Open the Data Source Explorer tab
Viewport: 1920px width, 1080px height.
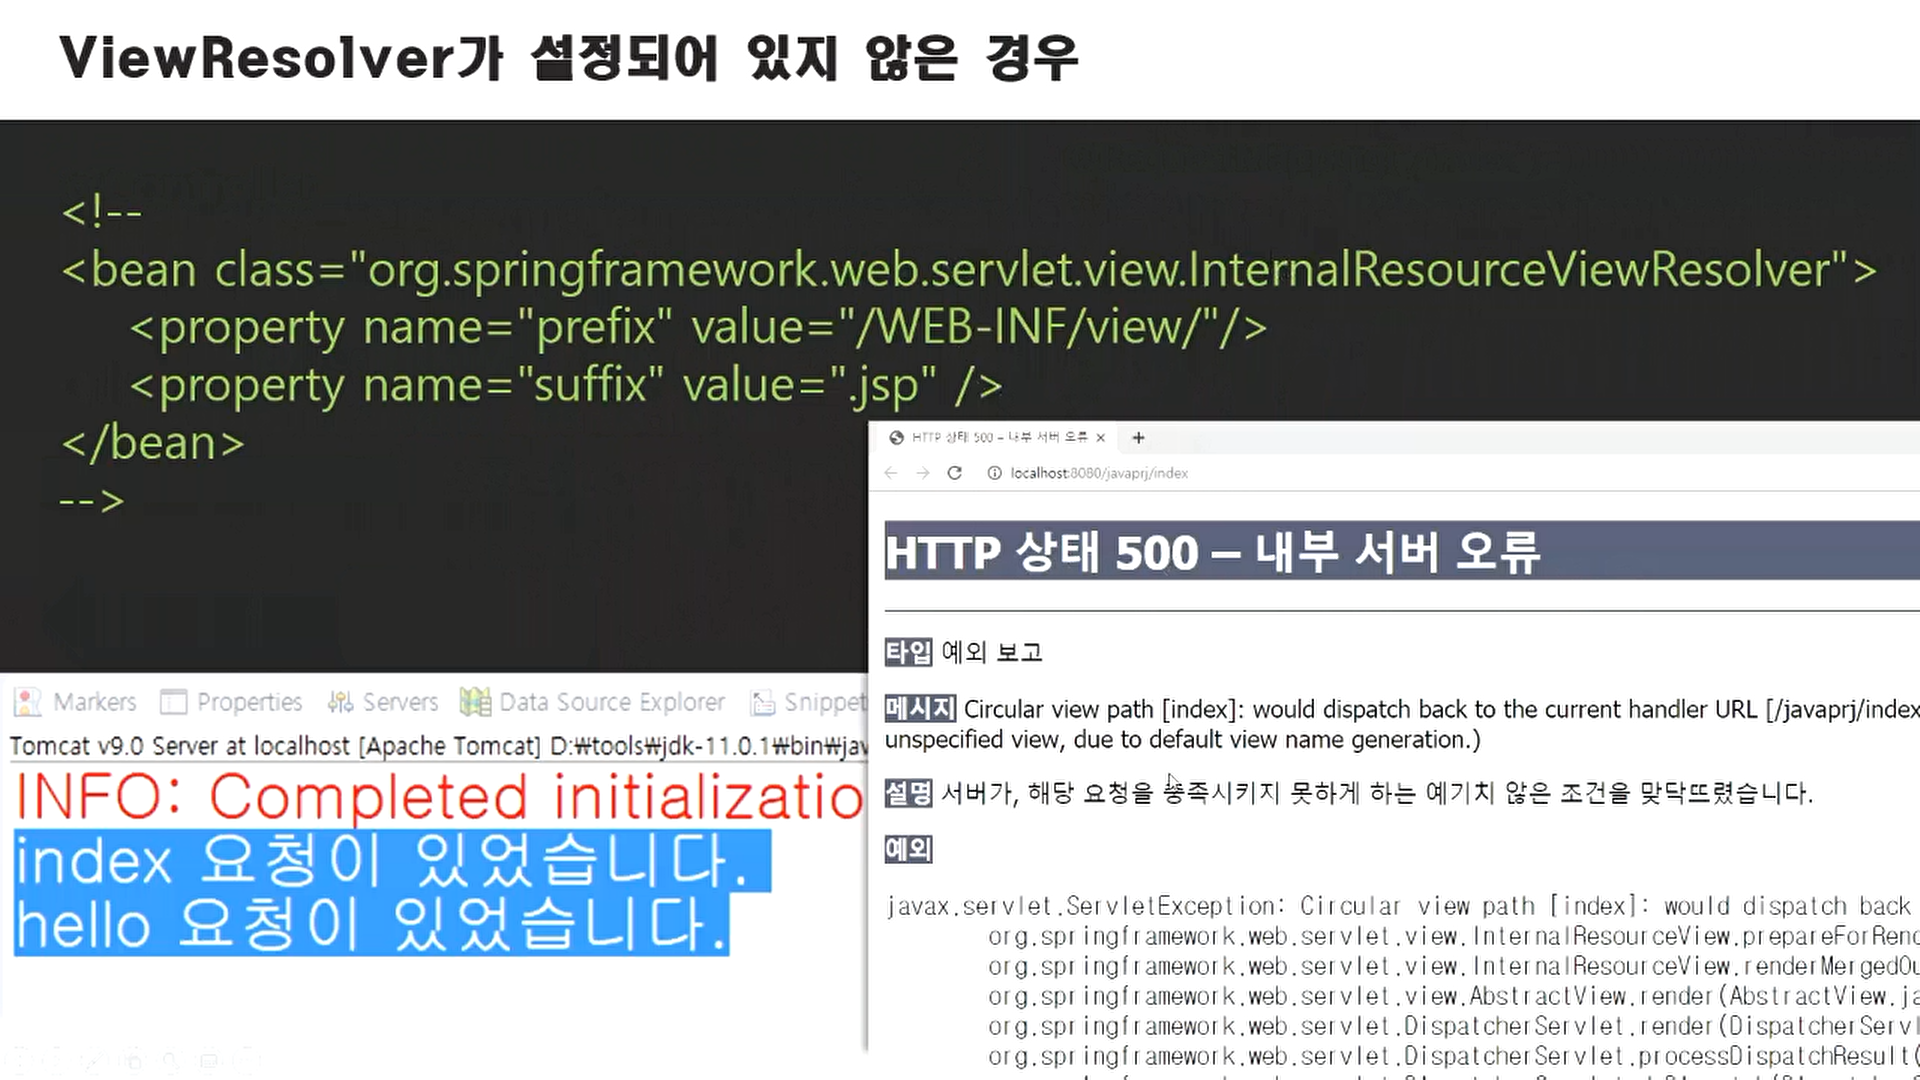click(x=593, y=702)
